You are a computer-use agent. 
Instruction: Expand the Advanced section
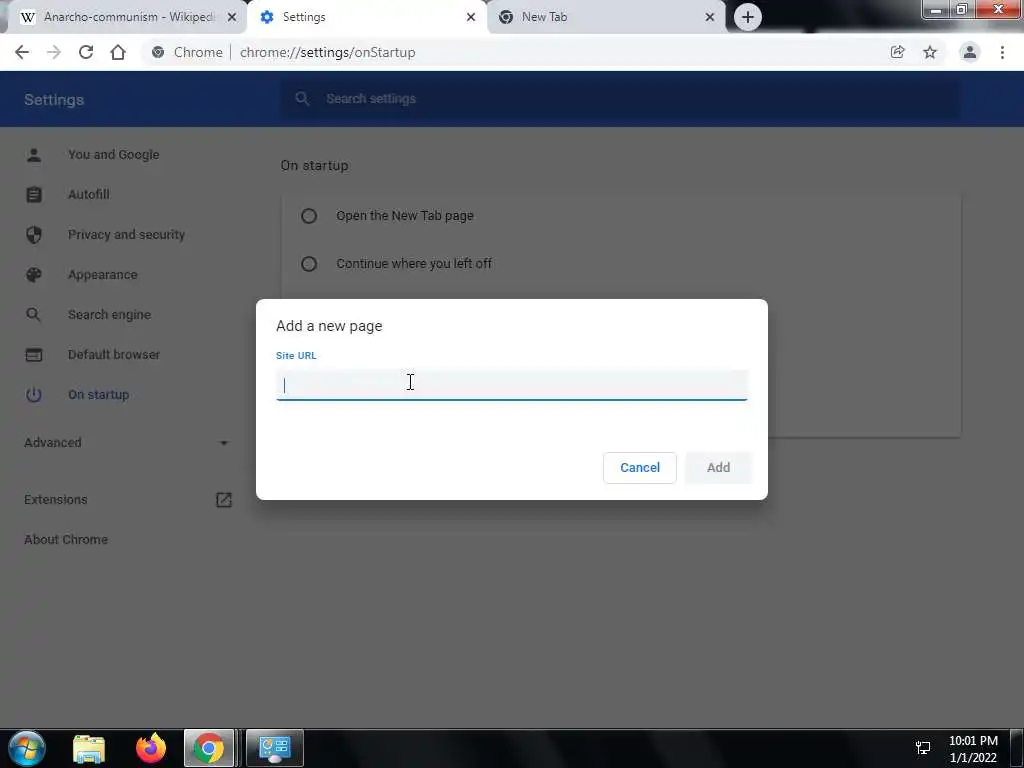pyautogui.click(x=126, y=443)
